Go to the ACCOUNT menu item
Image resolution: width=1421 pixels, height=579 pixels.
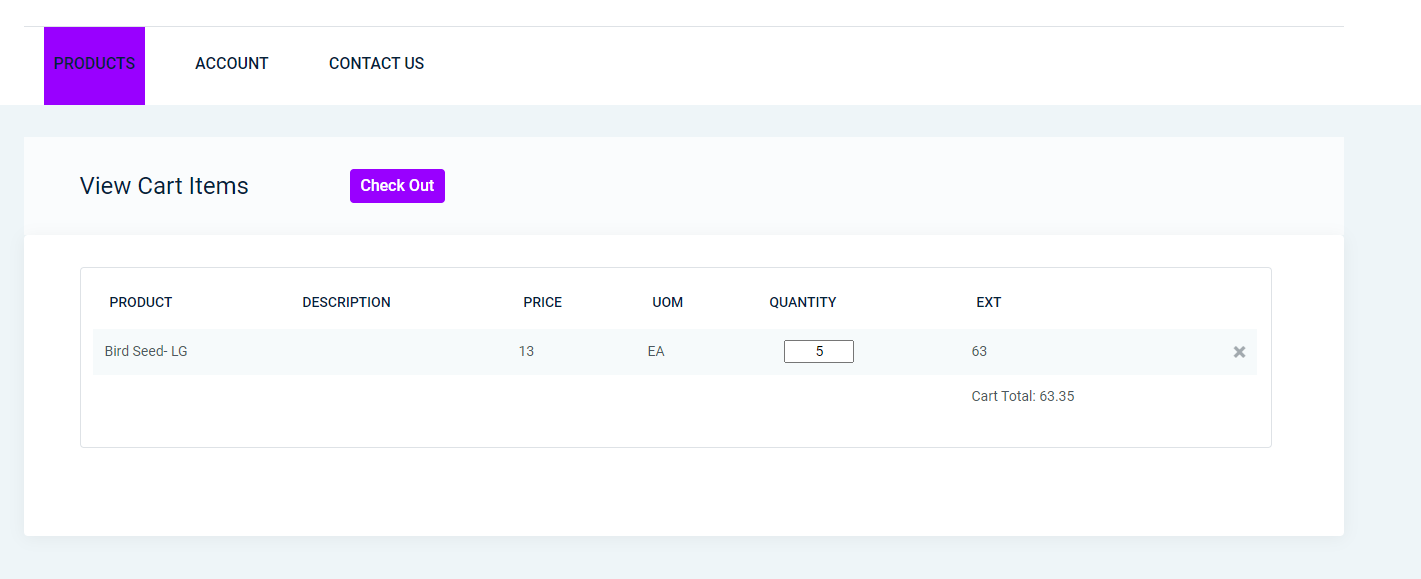pos(232,64)
